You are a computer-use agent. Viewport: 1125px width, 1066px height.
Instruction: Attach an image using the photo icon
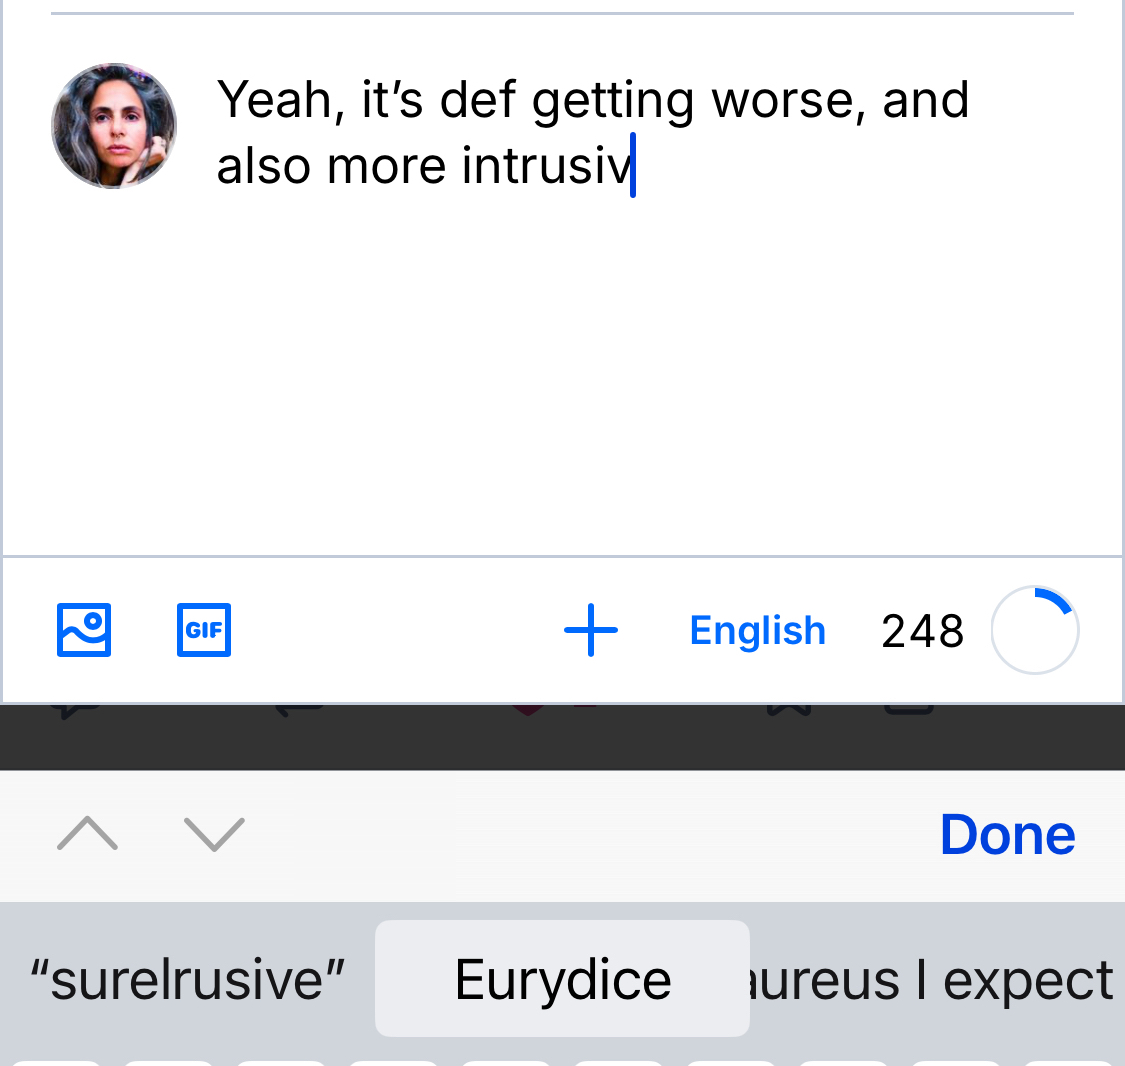(x=84, y=630)
